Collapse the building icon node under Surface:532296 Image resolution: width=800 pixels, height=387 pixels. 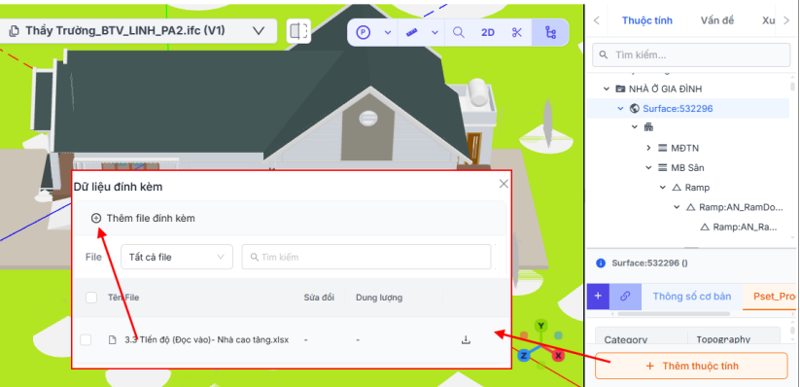tap(635, 127)
